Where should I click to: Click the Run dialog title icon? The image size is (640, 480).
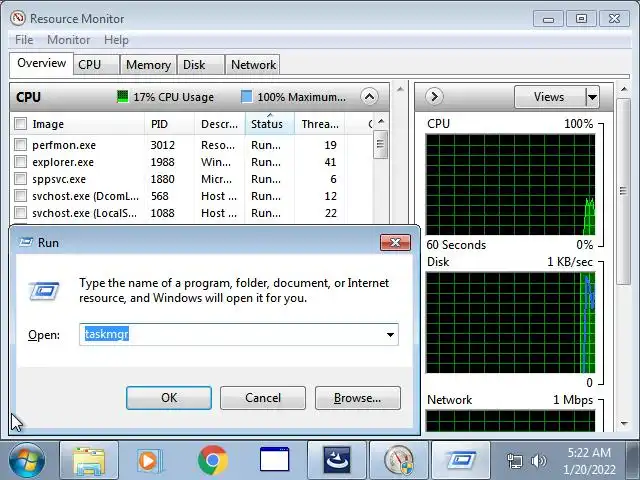click(x=25, y=242)
